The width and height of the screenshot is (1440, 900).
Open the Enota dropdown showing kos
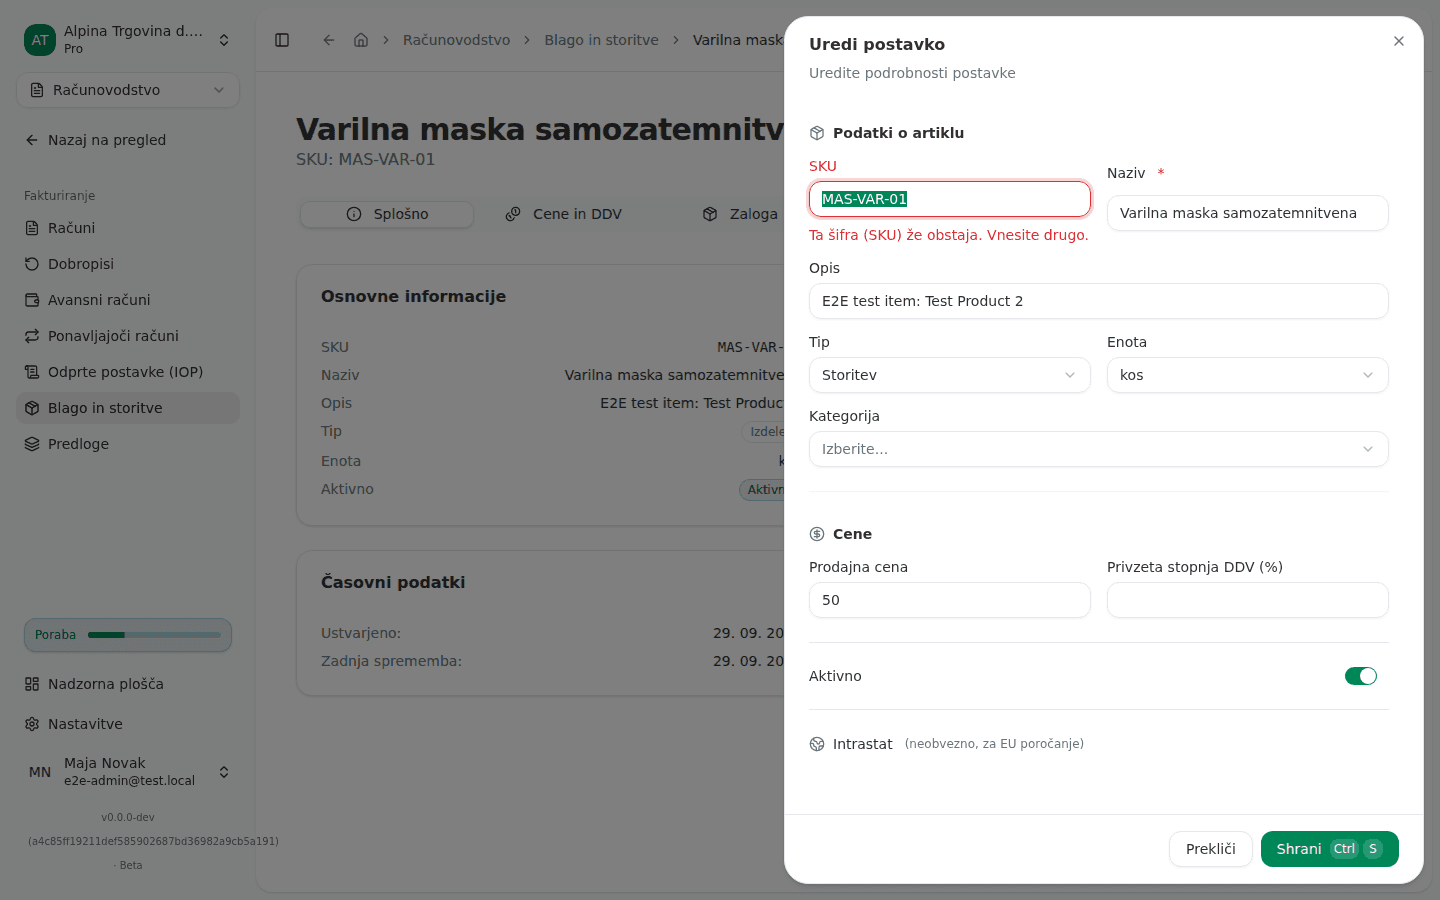(1248, 375)
